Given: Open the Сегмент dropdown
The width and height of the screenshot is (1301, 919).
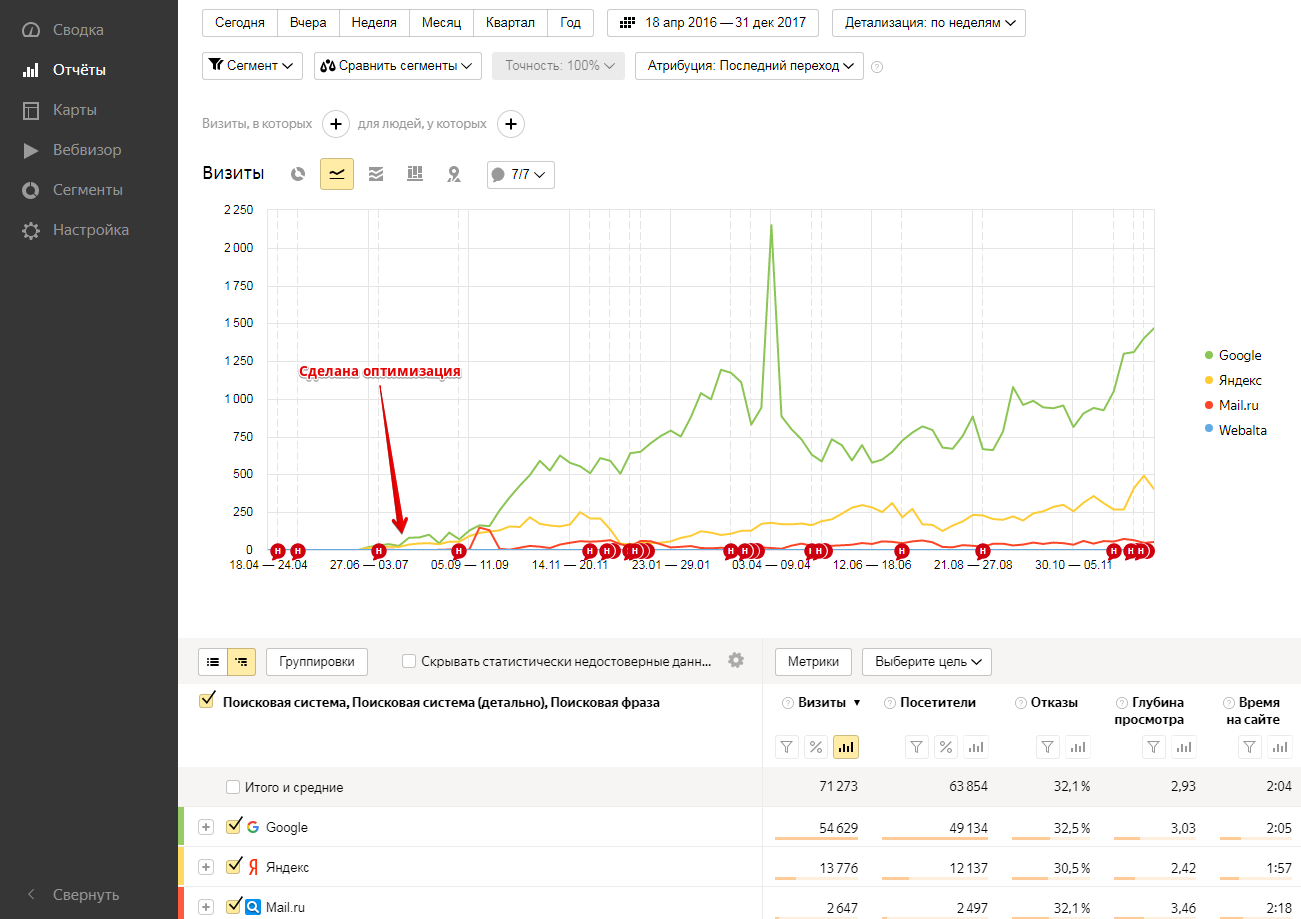Looking at the screenshot, I should pyautogui.click(x=252, y=66).
